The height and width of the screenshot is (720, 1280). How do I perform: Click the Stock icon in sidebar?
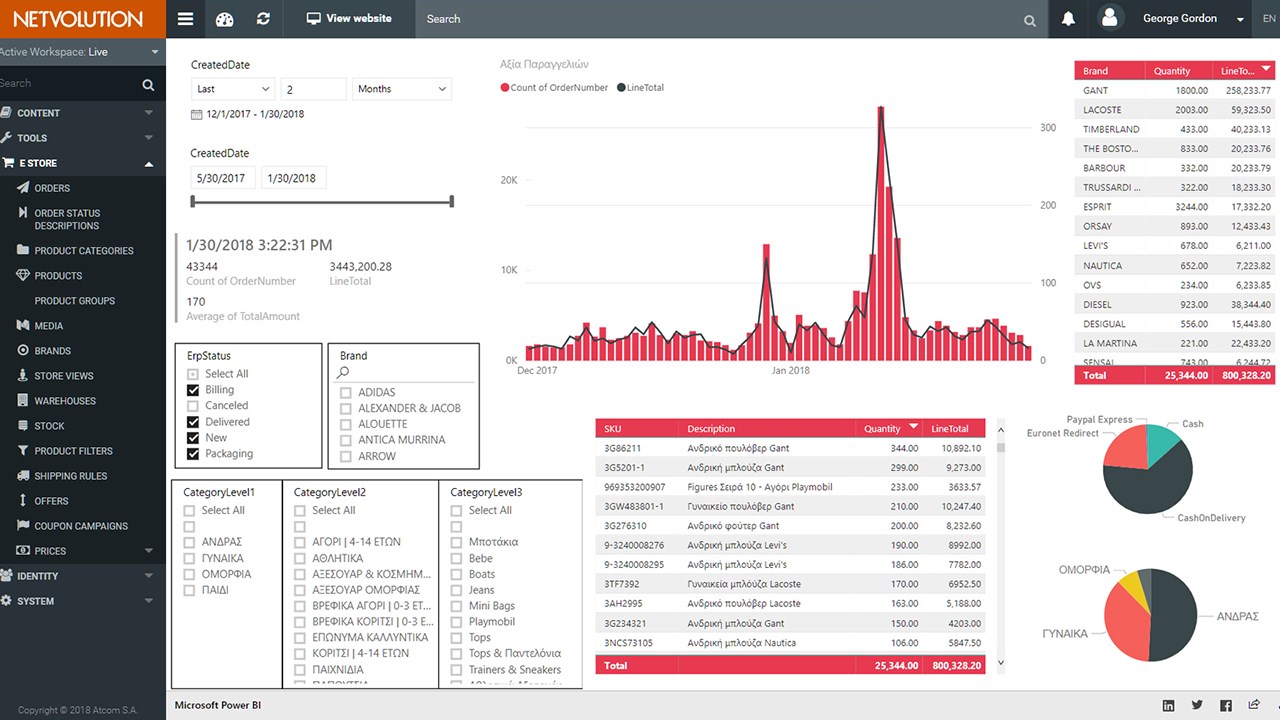pyautogui.click(x=24, y=425)
